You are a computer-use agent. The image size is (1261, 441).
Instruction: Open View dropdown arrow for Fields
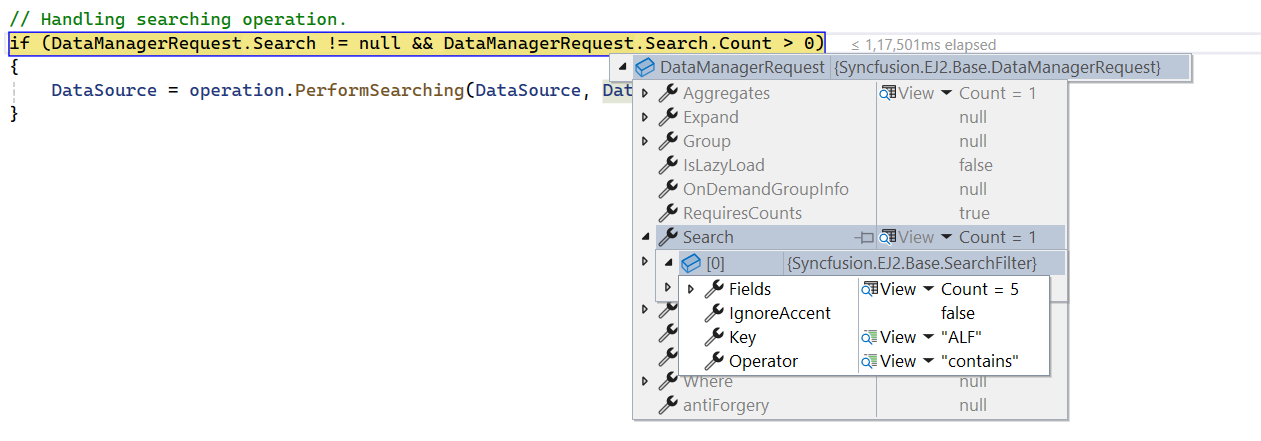pos(927,289)
